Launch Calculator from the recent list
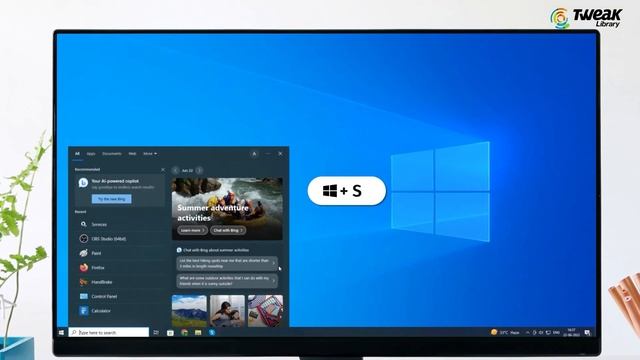The width and height of the screenshot is (640, 360). pyautogui.click(x=121, y=311)
